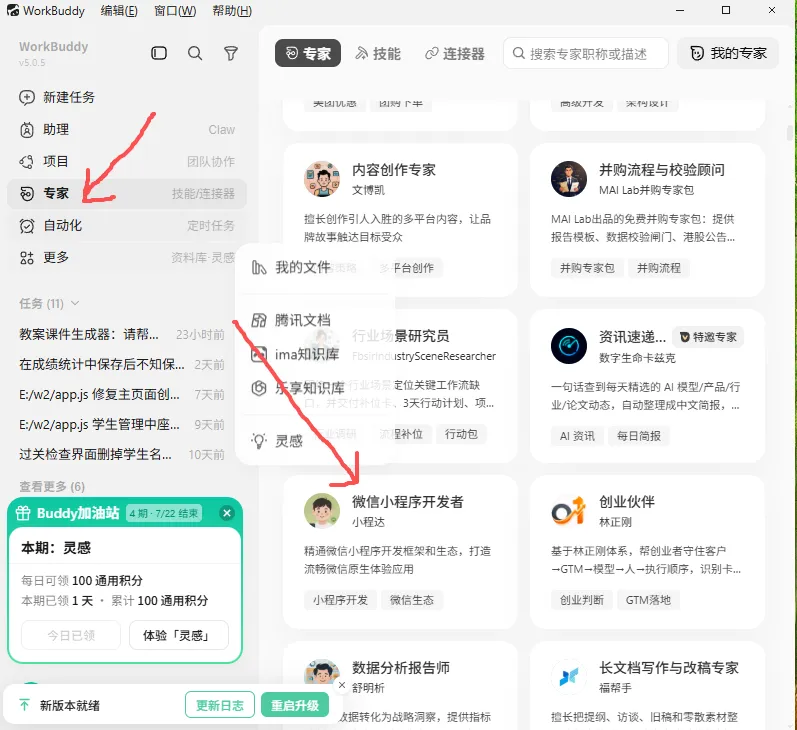Click 查看更多 (6) link
Image resolution: width=797 pixels, height=730 pixels.
pyautogui.click(x=52, y=486)
